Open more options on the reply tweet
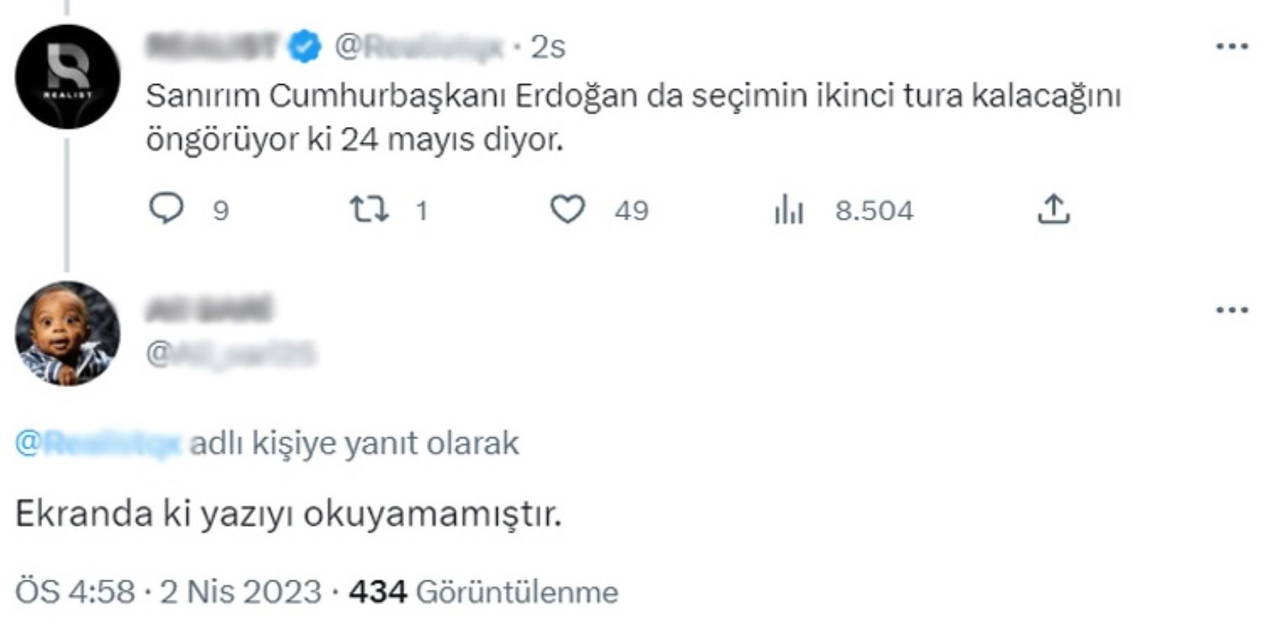The height and width of the screenshot is (631, 1280). pyautogui.click(x=1231, y=310)
